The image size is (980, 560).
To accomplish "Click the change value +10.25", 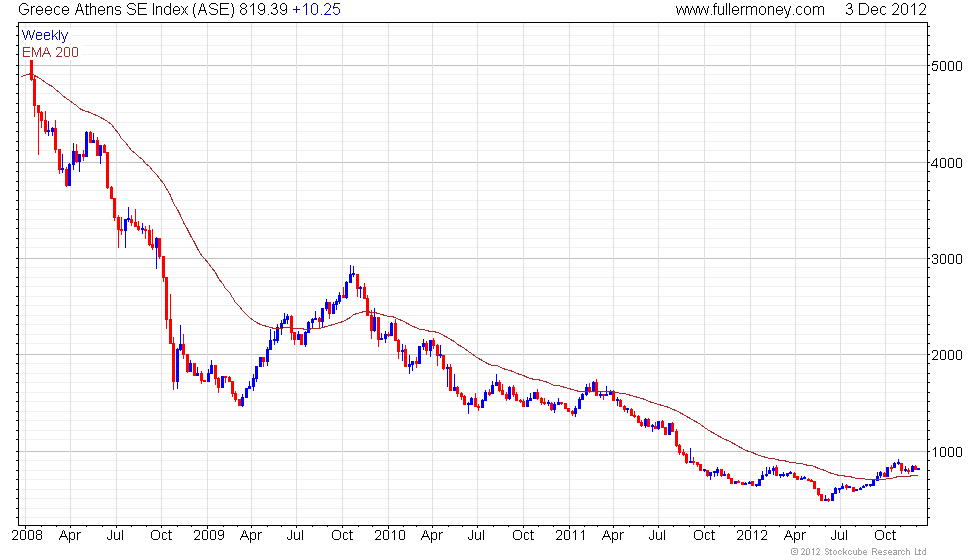I will pos(316,9).
